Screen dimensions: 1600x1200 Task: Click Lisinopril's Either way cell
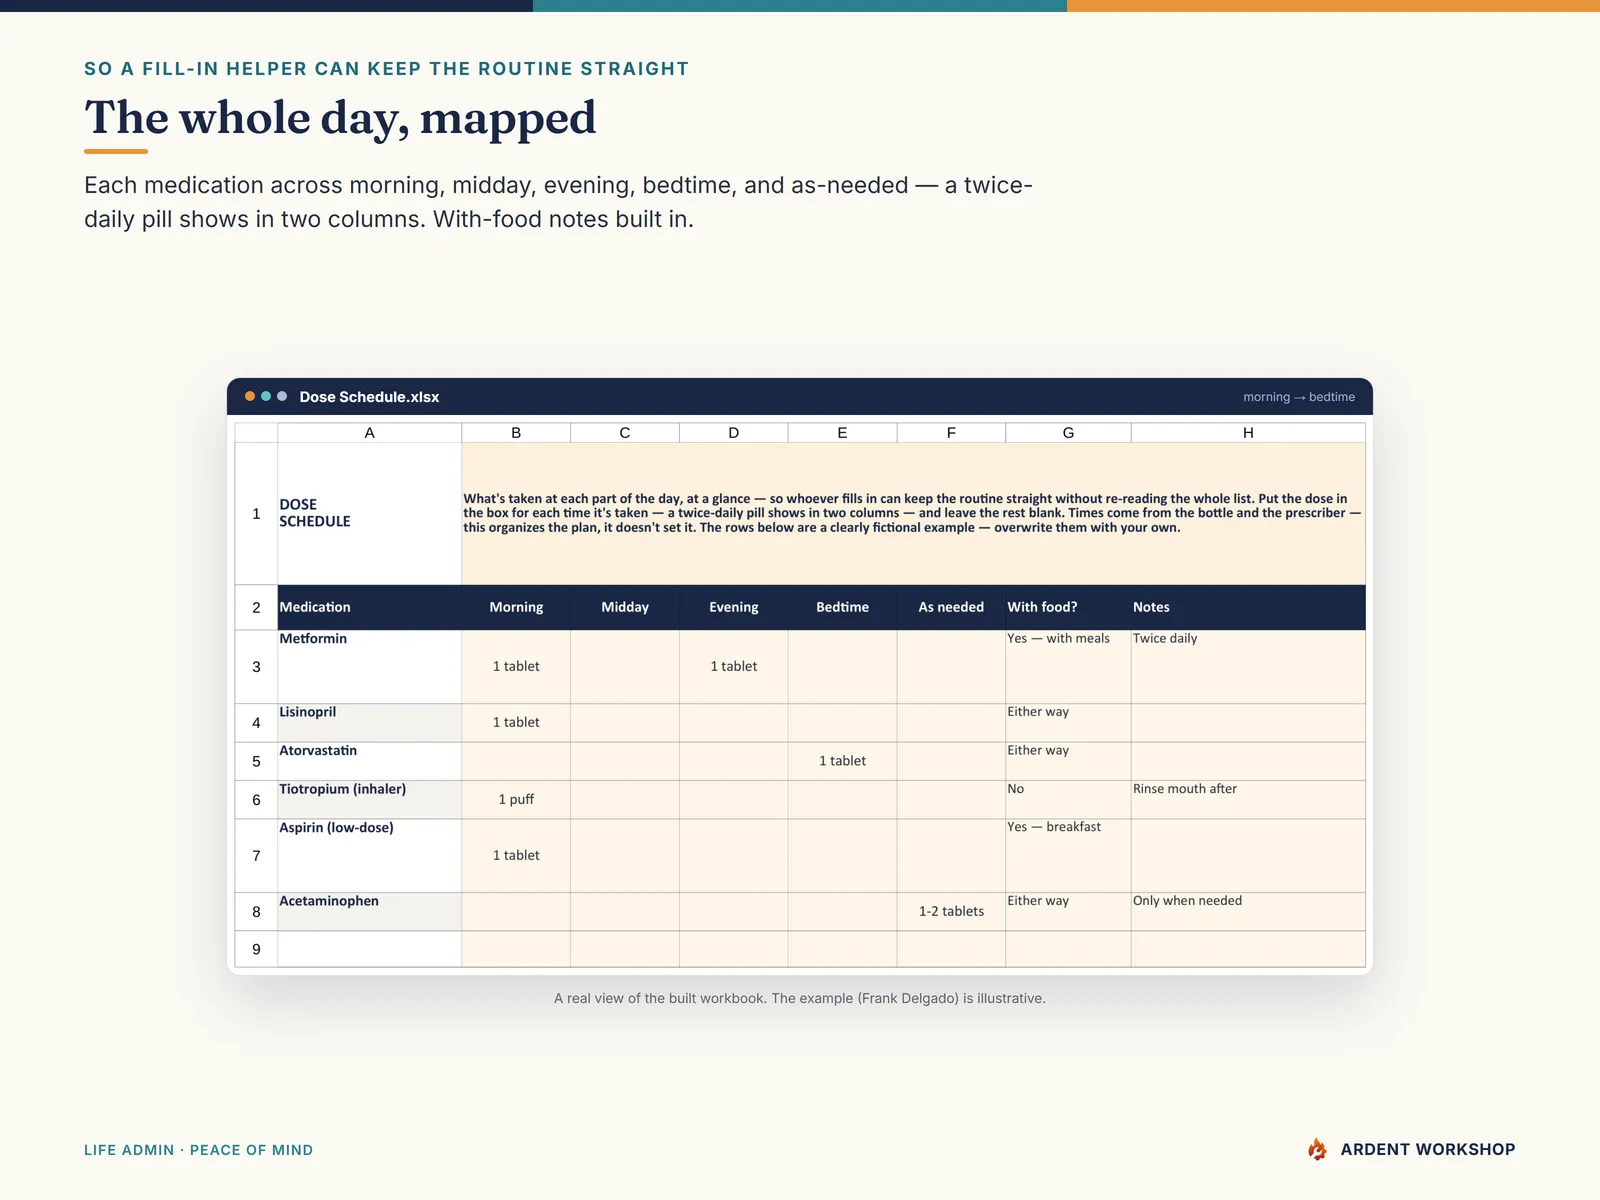click(1068, 723)
